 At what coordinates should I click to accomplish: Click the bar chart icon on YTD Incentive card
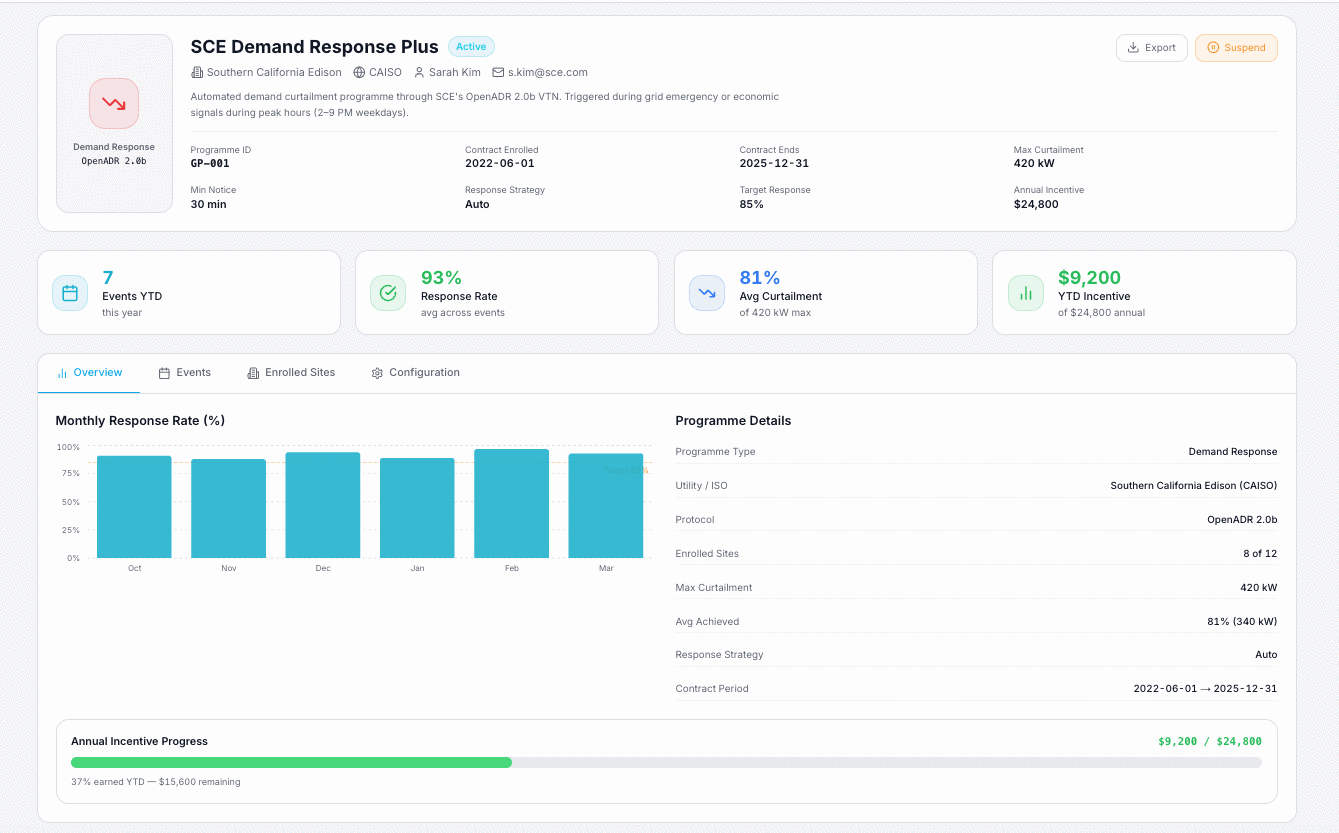(x=1026, y=293)
